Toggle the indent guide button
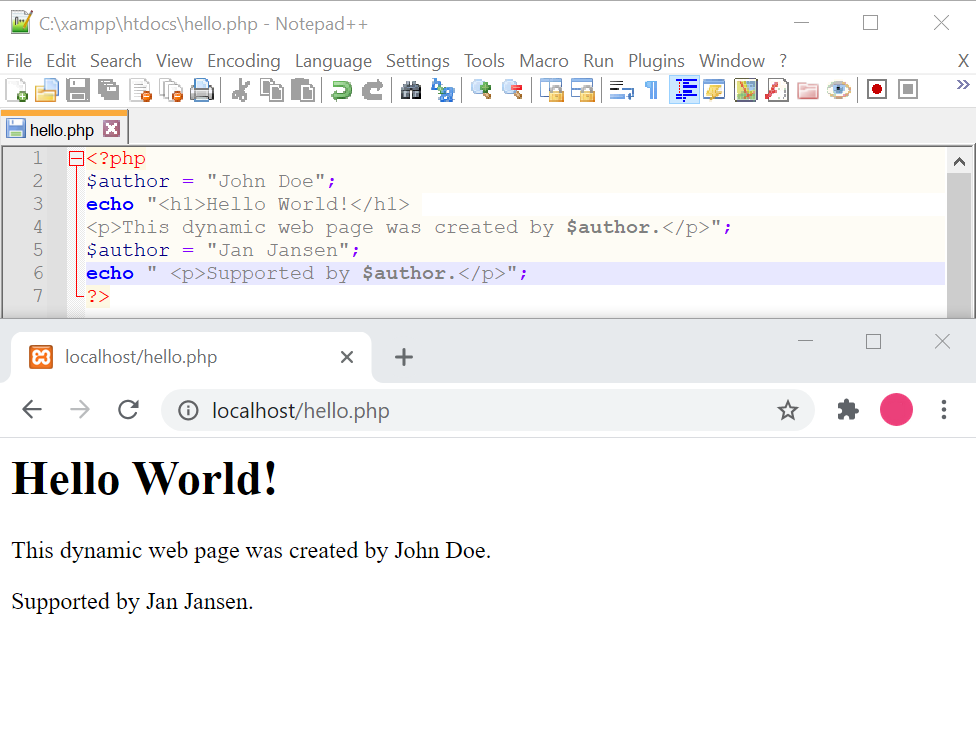Viewport: 976px width, 745px height. coord(685,90)
